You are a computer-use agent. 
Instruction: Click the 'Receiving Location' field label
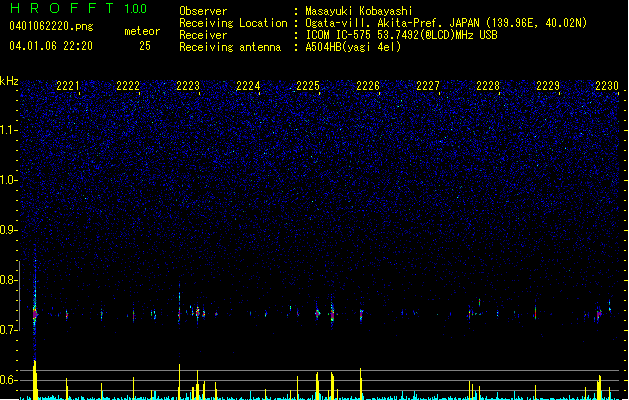(233, 23)
